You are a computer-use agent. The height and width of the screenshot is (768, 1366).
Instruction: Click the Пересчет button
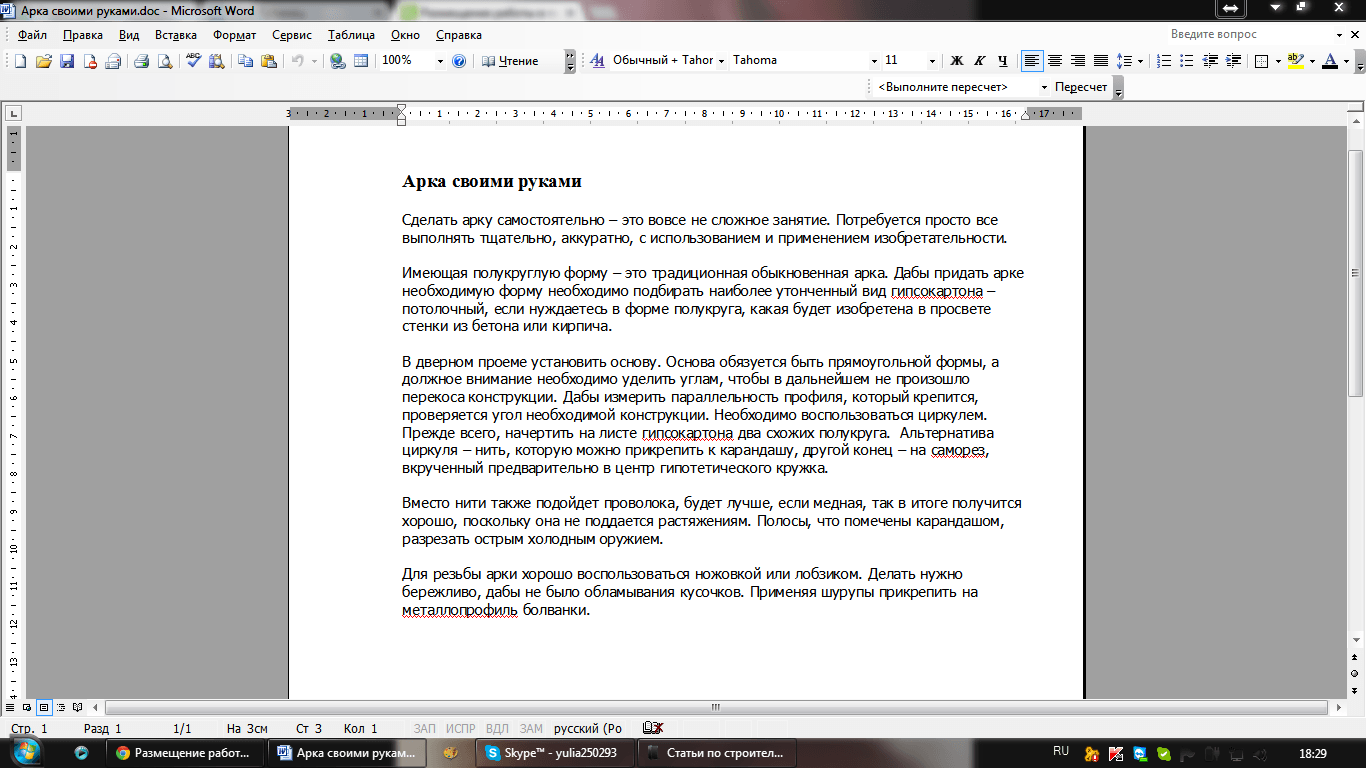point(1081,87)
